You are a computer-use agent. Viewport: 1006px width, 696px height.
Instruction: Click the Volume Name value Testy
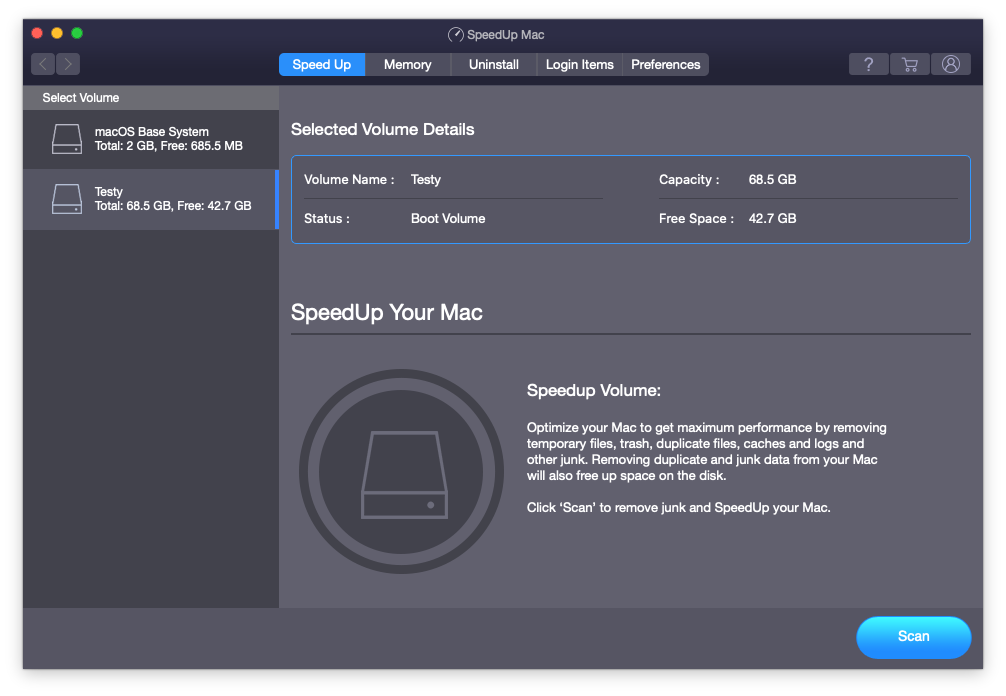click(426, 180)
